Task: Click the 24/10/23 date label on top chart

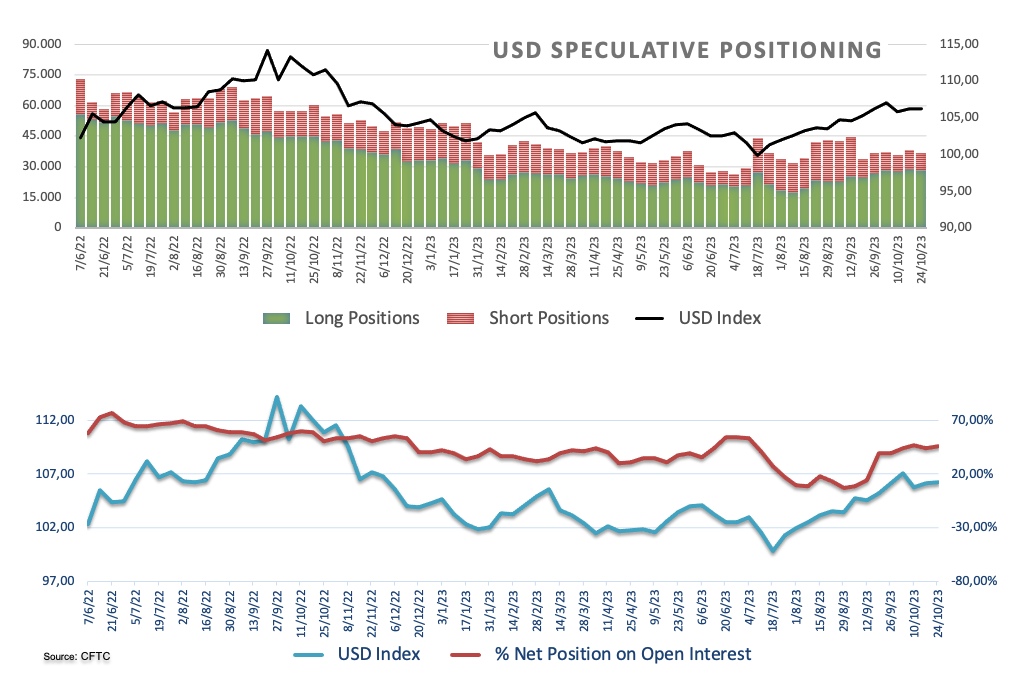Action: 921,262
